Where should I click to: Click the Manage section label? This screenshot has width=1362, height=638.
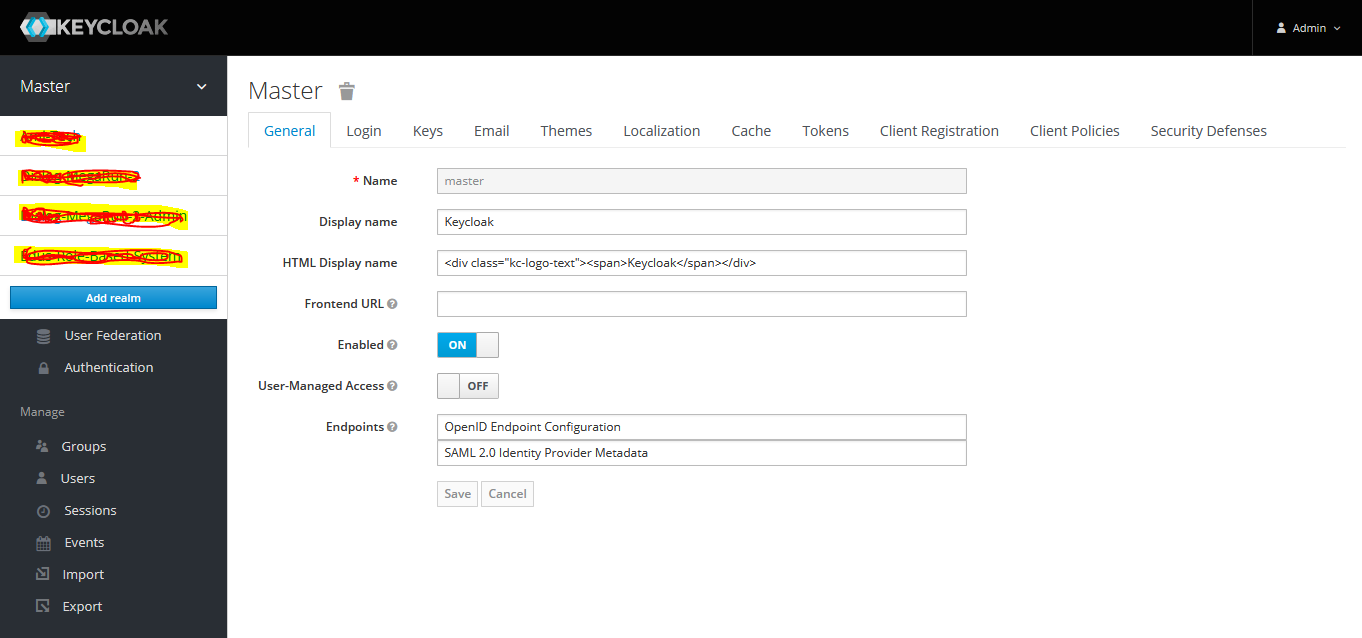coord(42,412)
